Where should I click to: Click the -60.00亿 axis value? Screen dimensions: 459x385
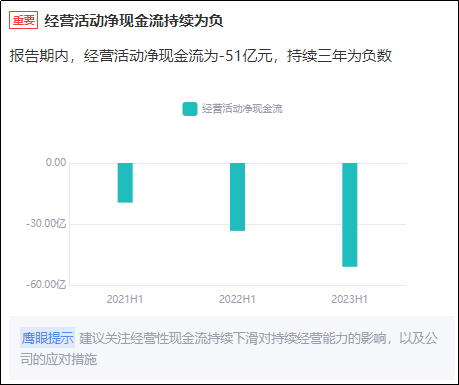46,285
